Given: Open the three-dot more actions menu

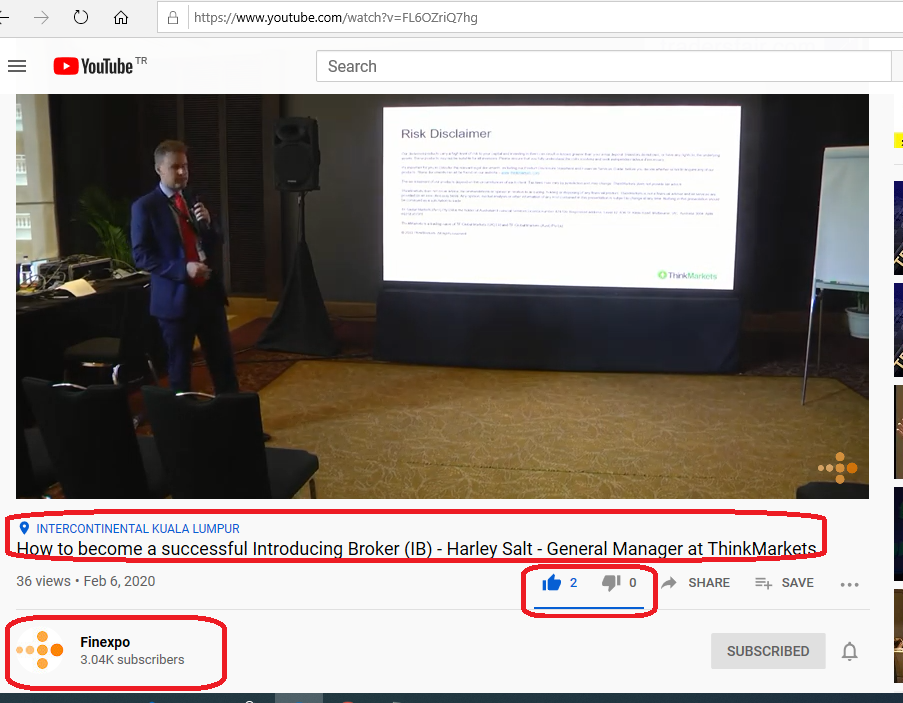Looking at the screenshot, I should click(x=849, y=584).
